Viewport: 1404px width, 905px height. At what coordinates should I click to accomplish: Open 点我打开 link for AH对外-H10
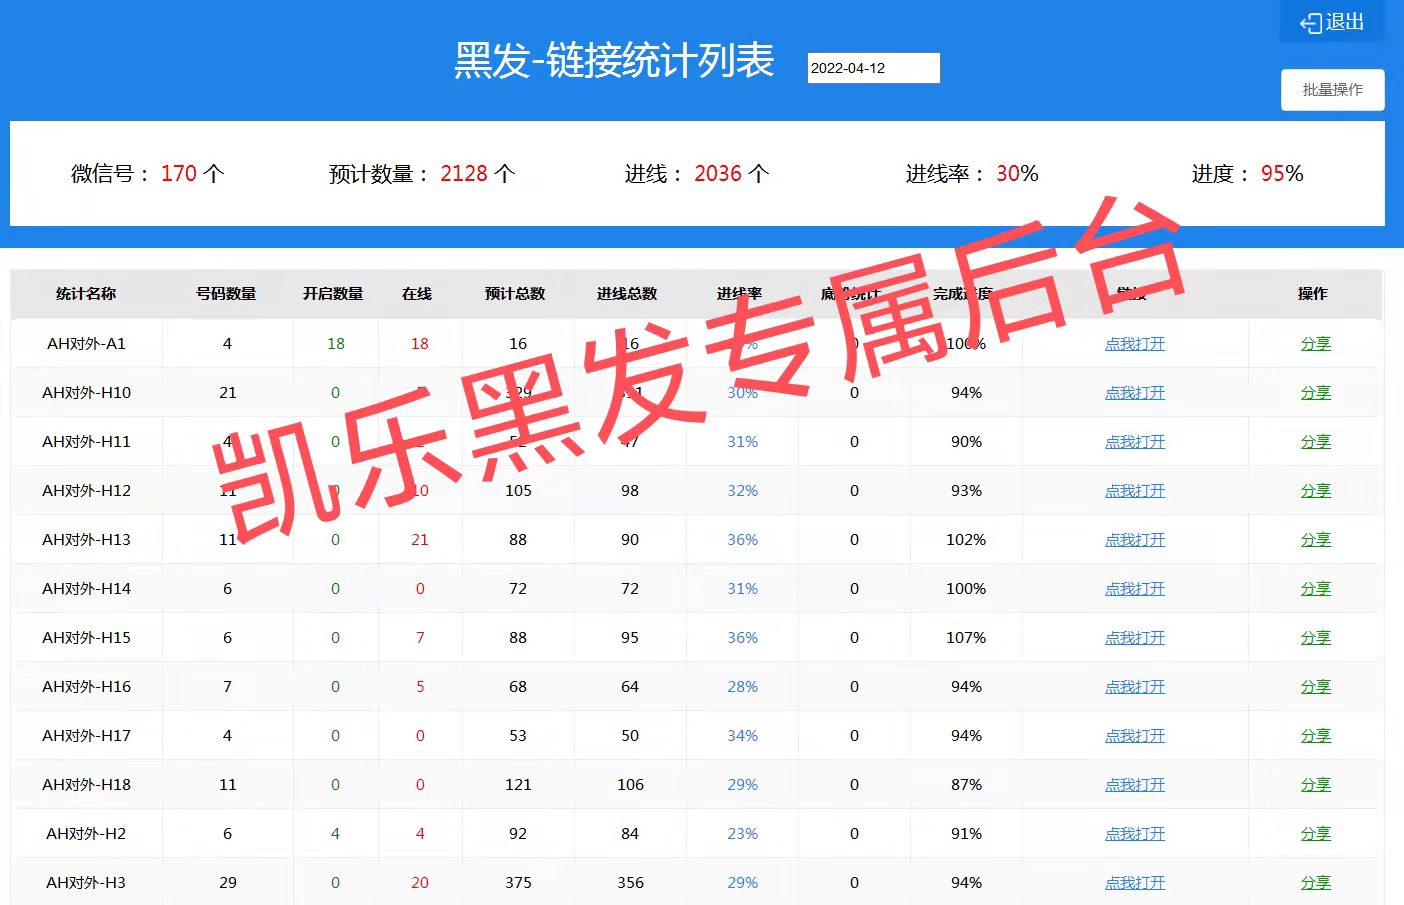1135,393
